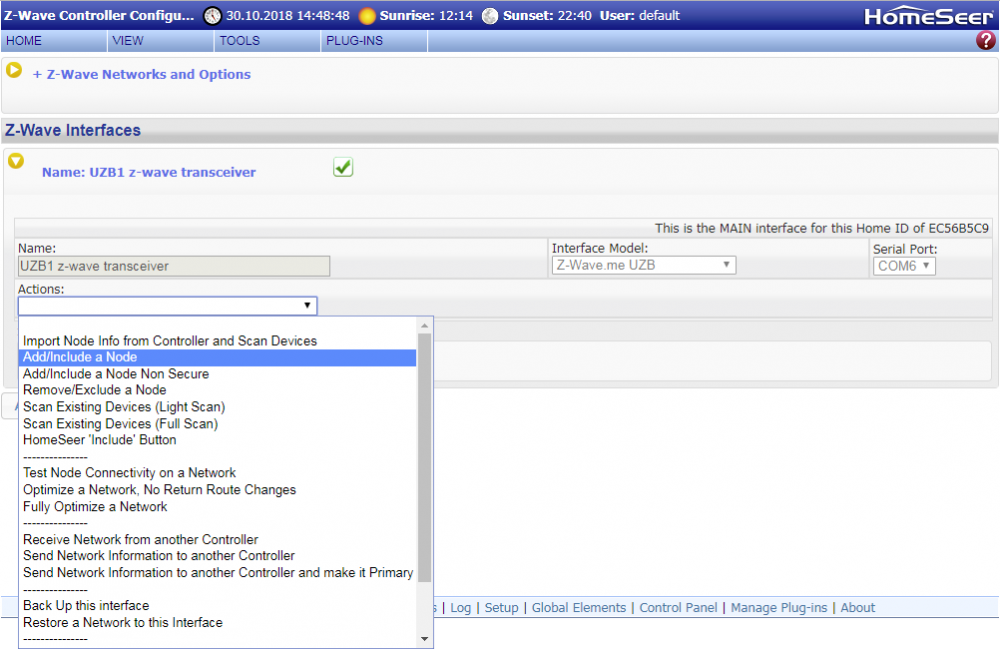Choose Remove/Exclude a Node from list
Viewport: 1000px width, 649px height.
95,390
